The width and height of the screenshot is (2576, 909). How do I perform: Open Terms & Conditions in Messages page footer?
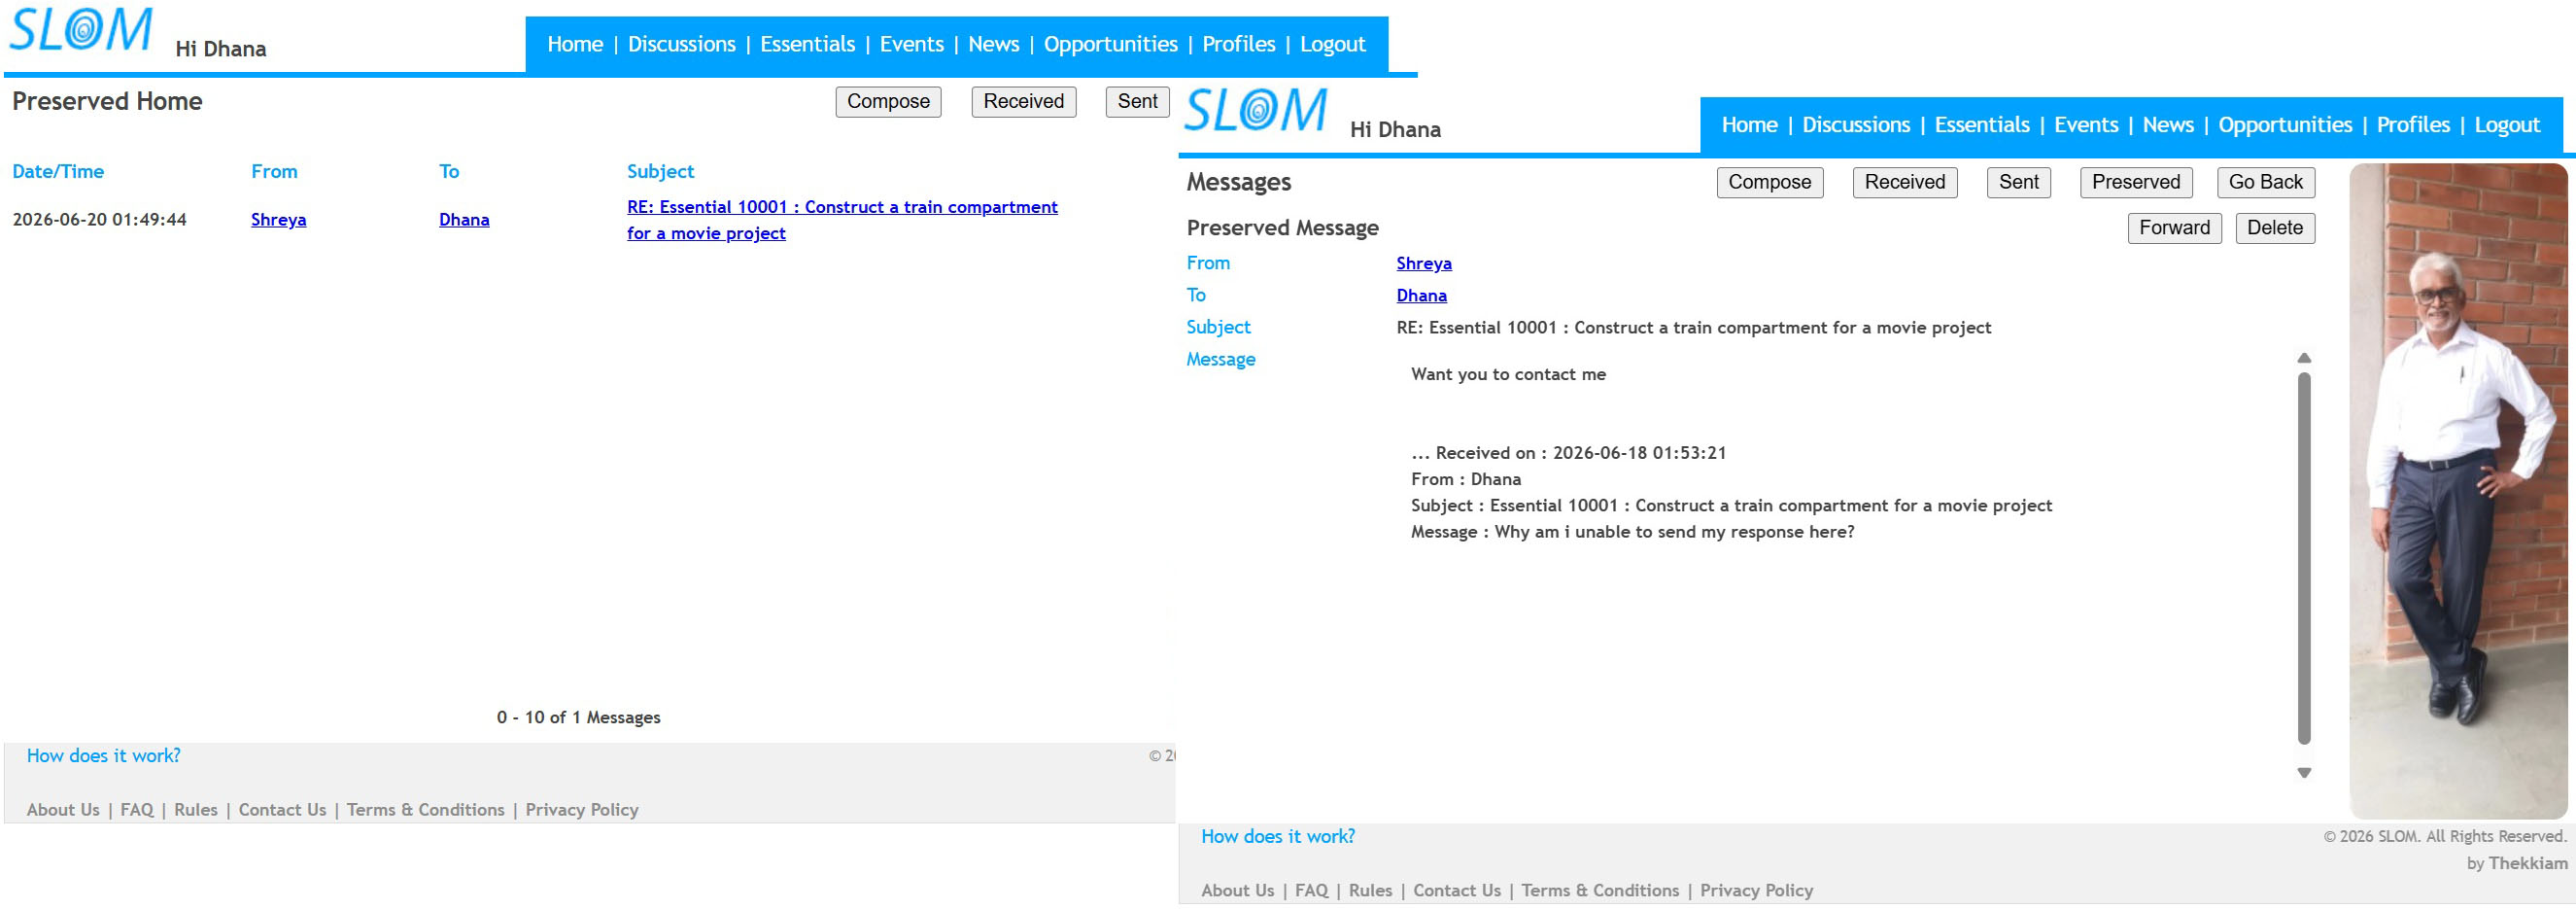(x=1601, y=891)
